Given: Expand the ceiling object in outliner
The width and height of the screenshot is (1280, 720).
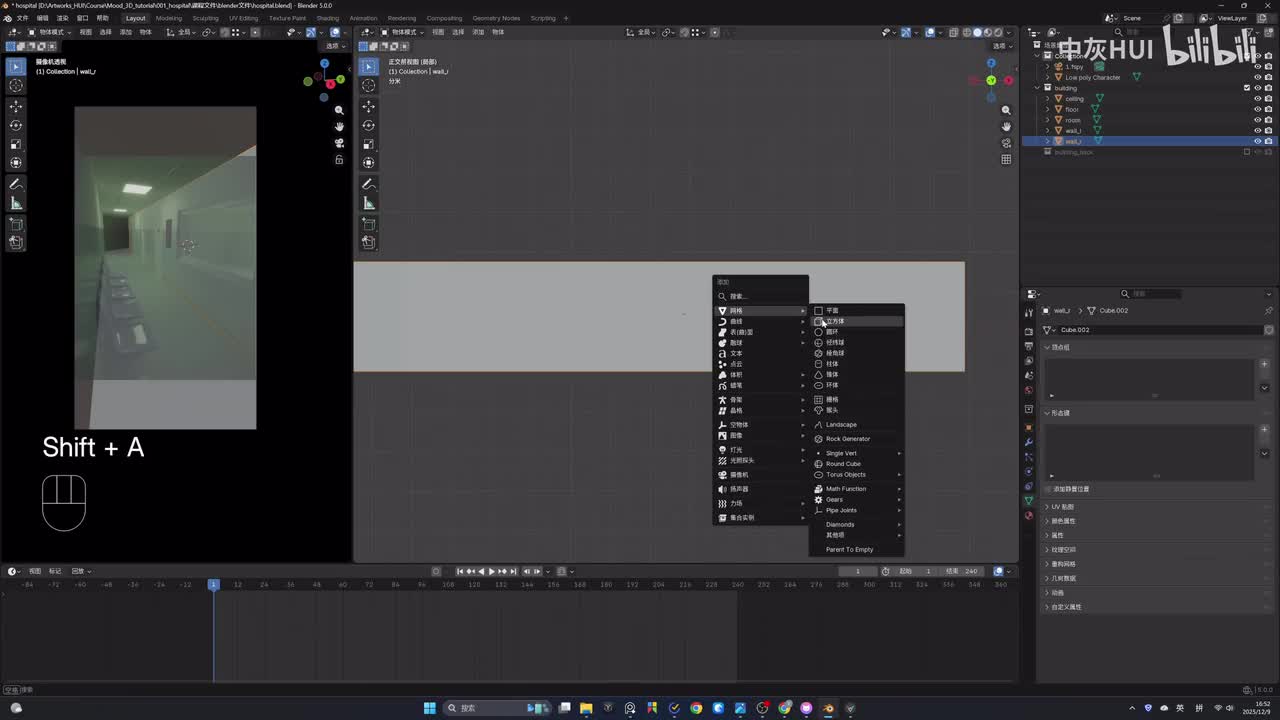Looking at the screenshot, I should (x=1048, y=99).
